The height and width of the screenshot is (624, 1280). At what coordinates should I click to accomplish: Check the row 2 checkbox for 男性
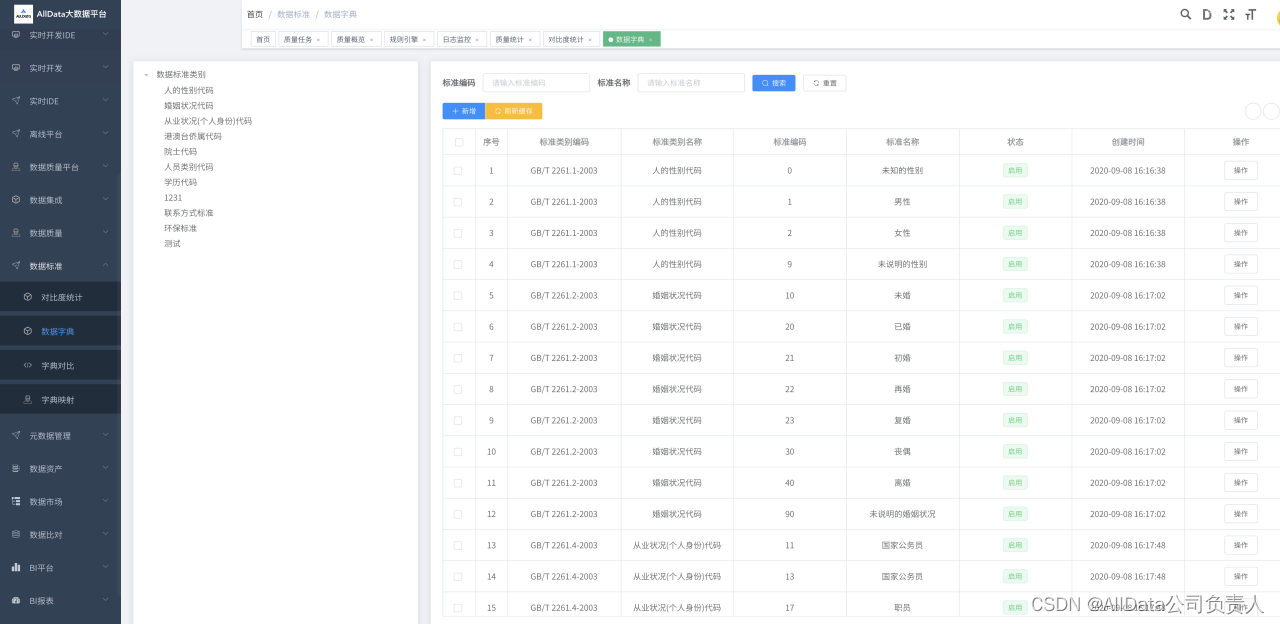point(458,202)
